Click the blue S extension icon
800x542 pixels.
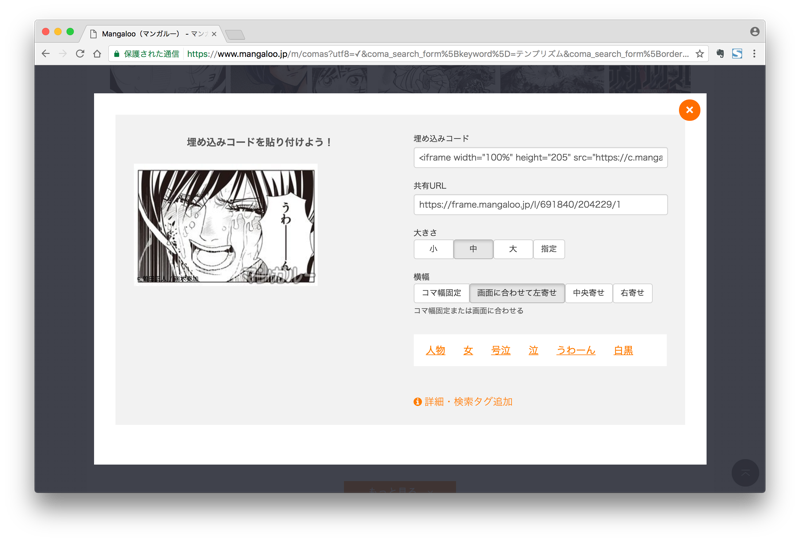[x=737, y=54]
